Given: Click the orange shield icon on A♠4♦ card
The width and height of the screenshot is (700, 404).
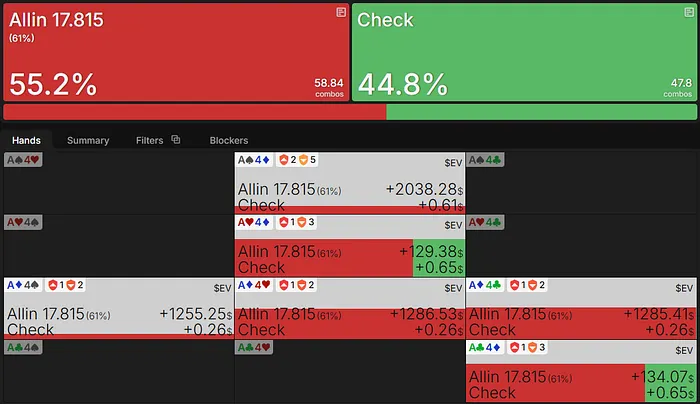Looking at the screenshot, I should tap(303, 160).
